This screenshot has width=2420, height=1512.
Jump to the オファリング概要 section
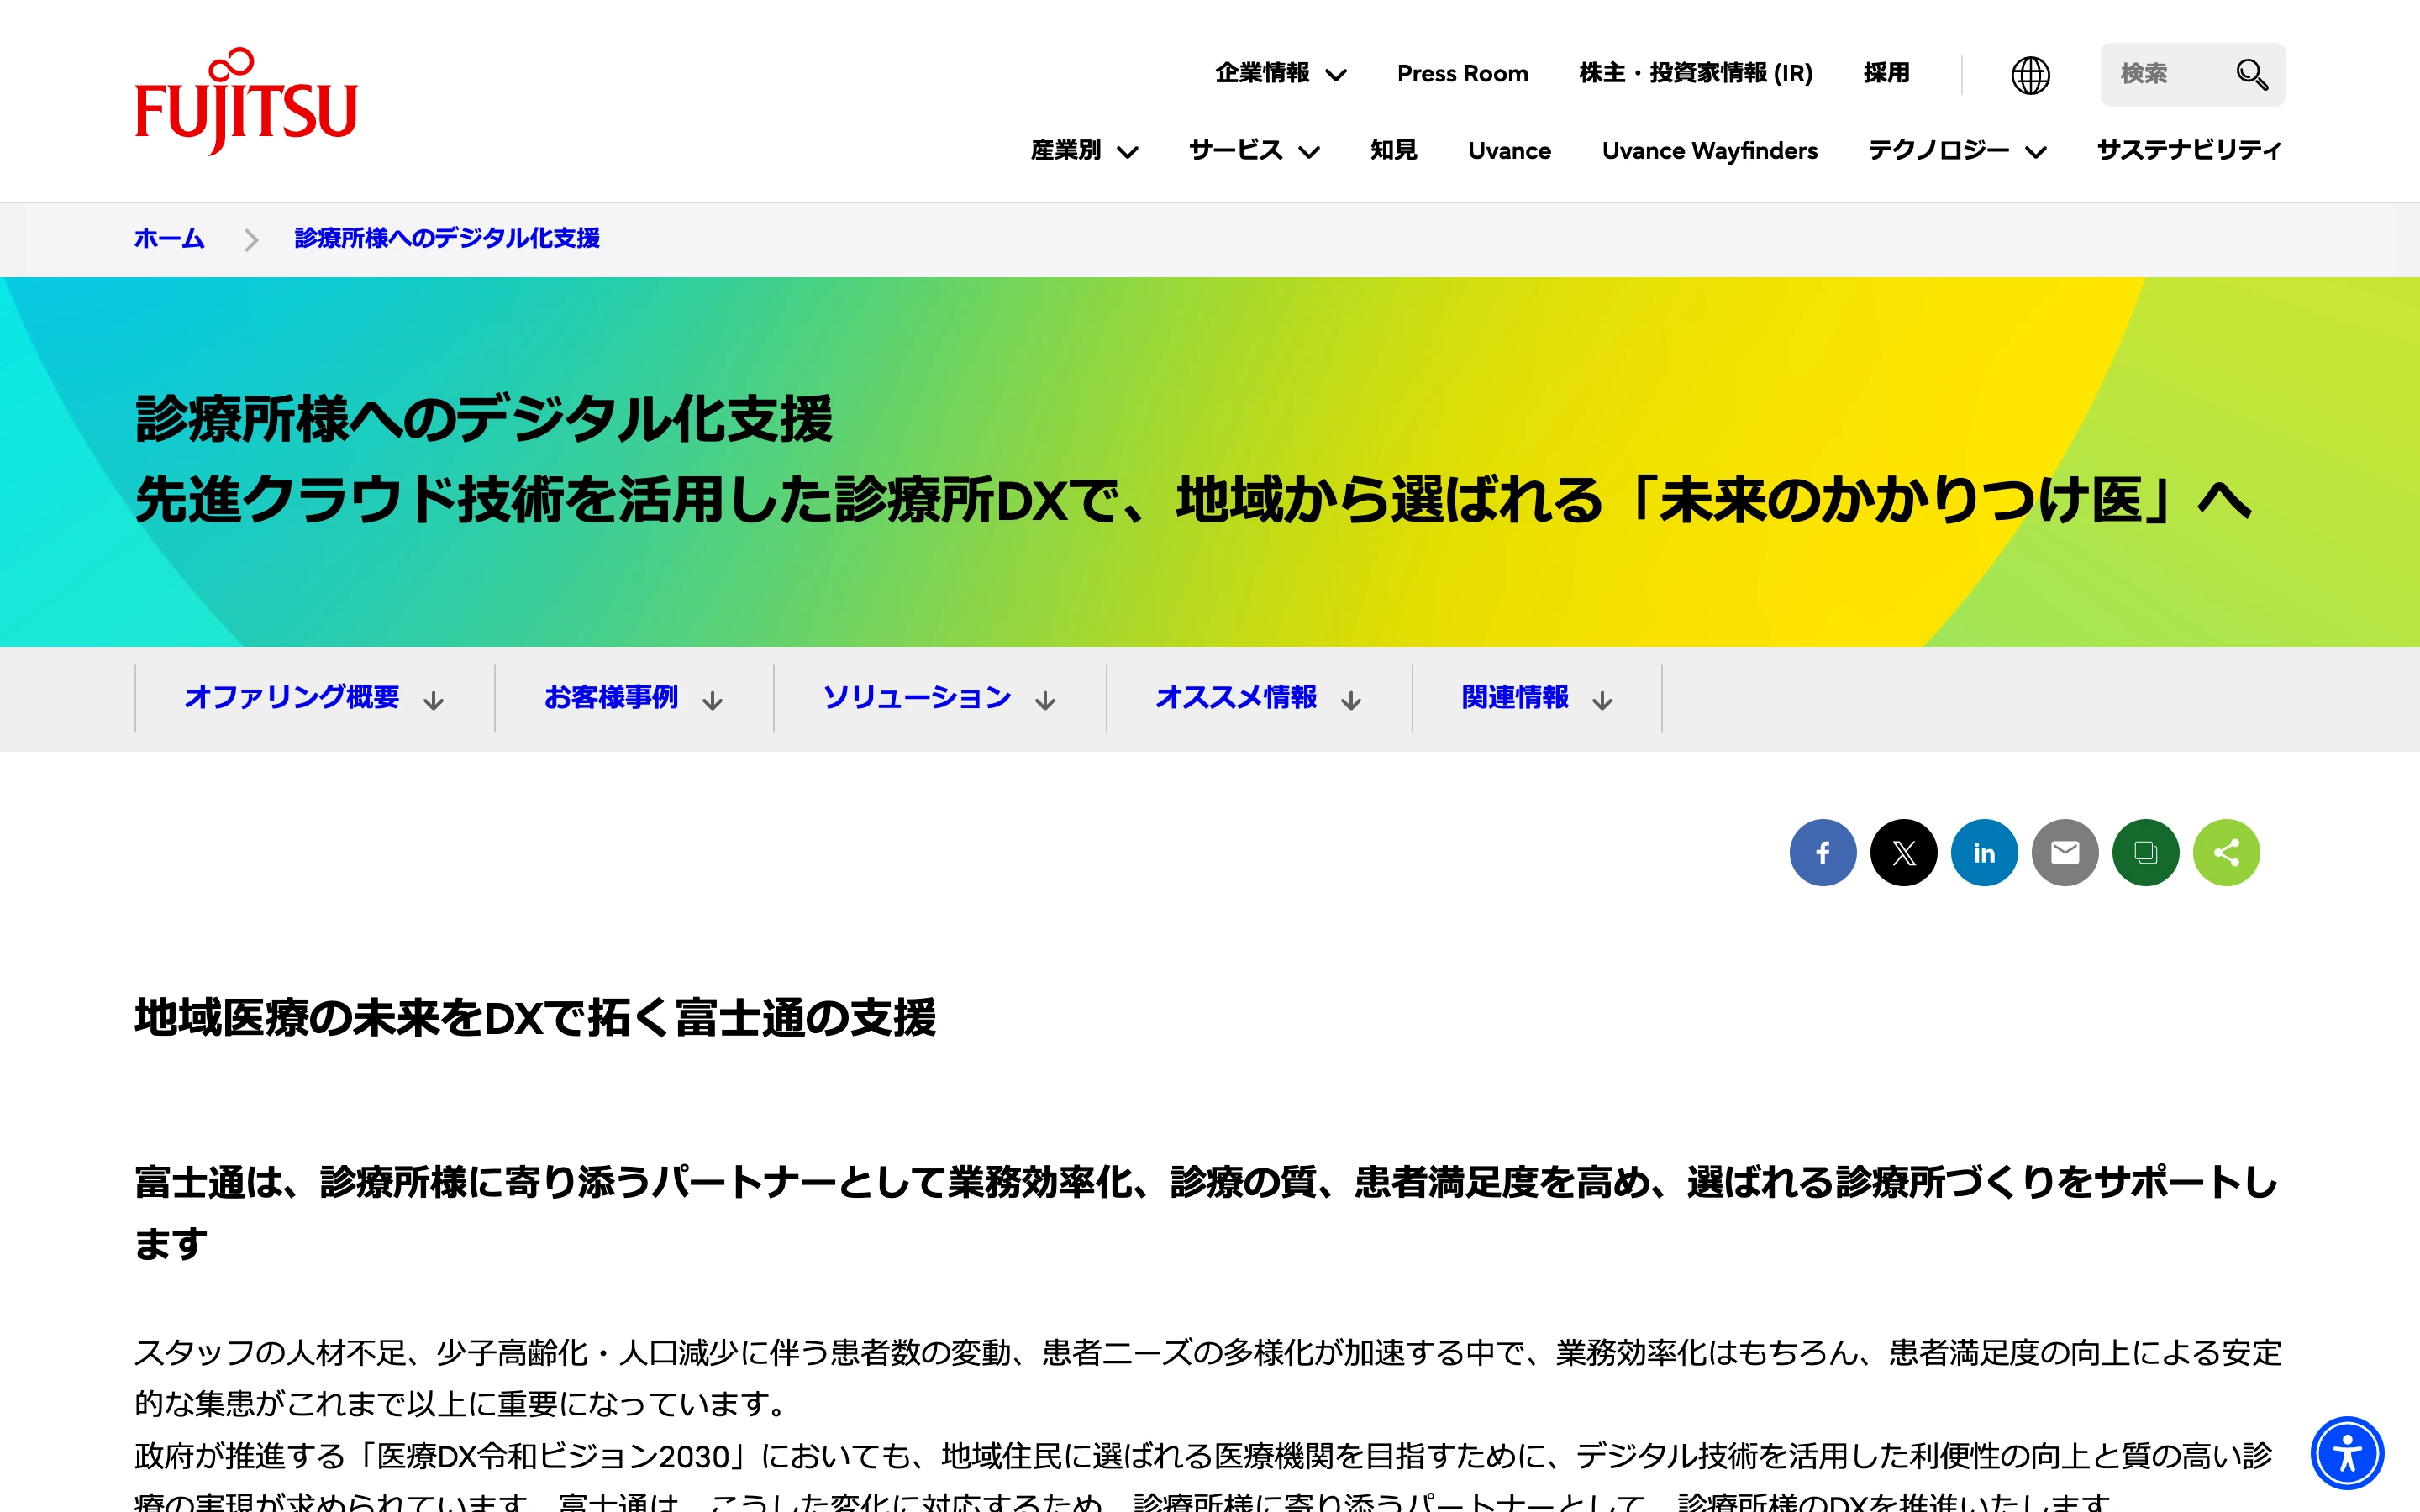[x=291, y=697]
